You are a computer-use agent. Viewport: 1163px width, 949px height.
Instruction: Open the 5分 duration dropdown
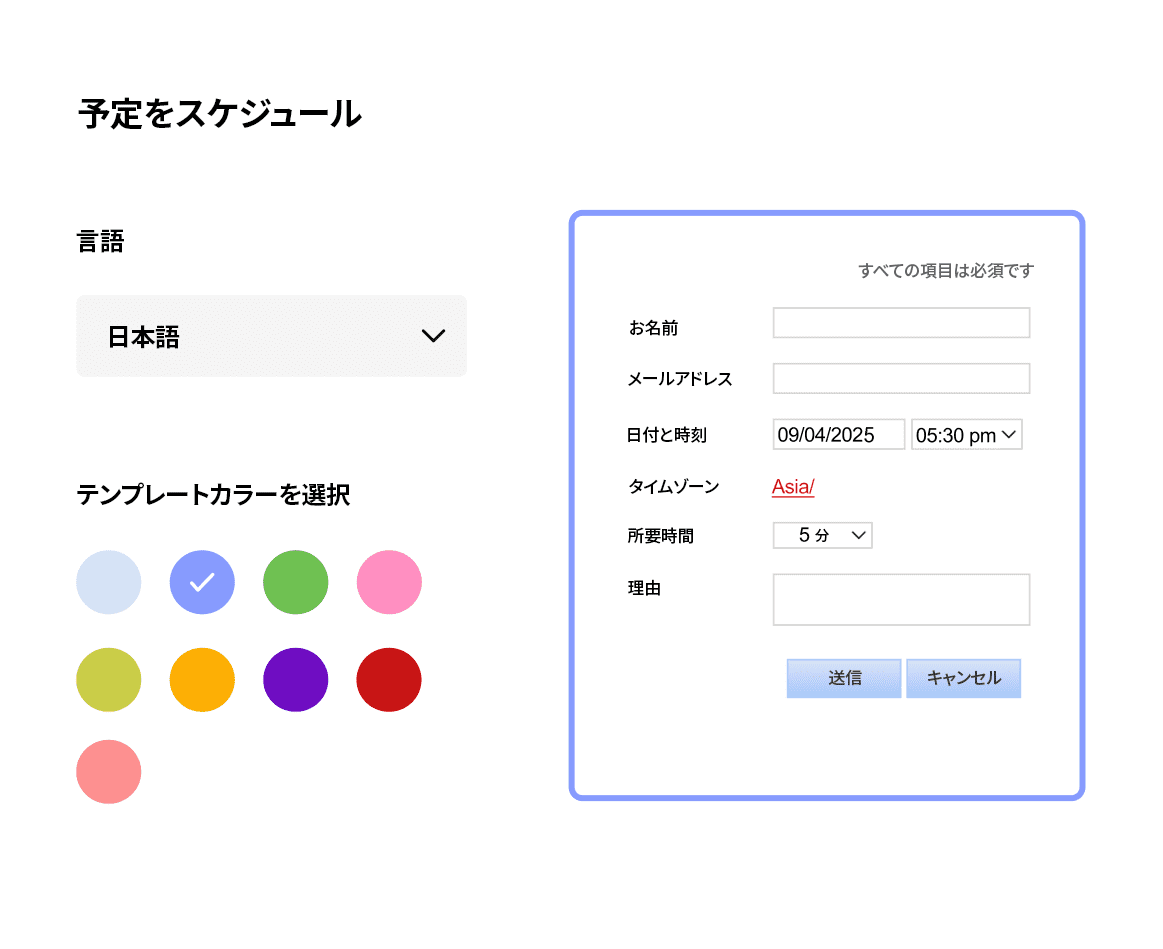[x=822, y=535]
